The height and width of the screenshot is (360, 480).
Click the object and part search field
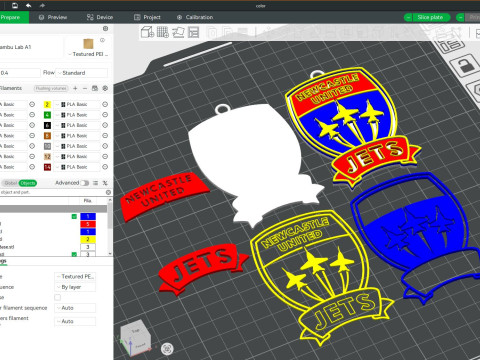tap(53, 192)
